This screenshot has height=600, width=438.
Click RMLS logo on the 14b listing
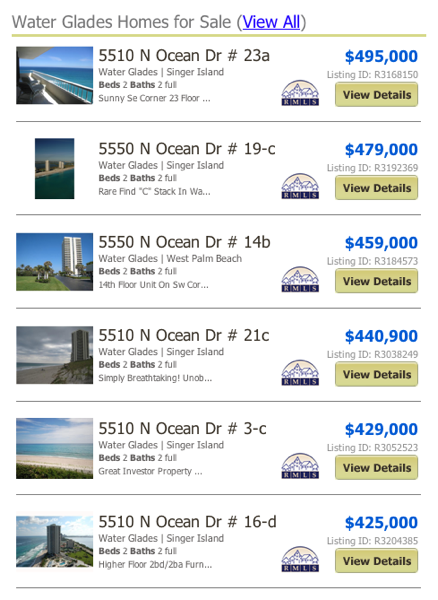click(x=300, y=279)
